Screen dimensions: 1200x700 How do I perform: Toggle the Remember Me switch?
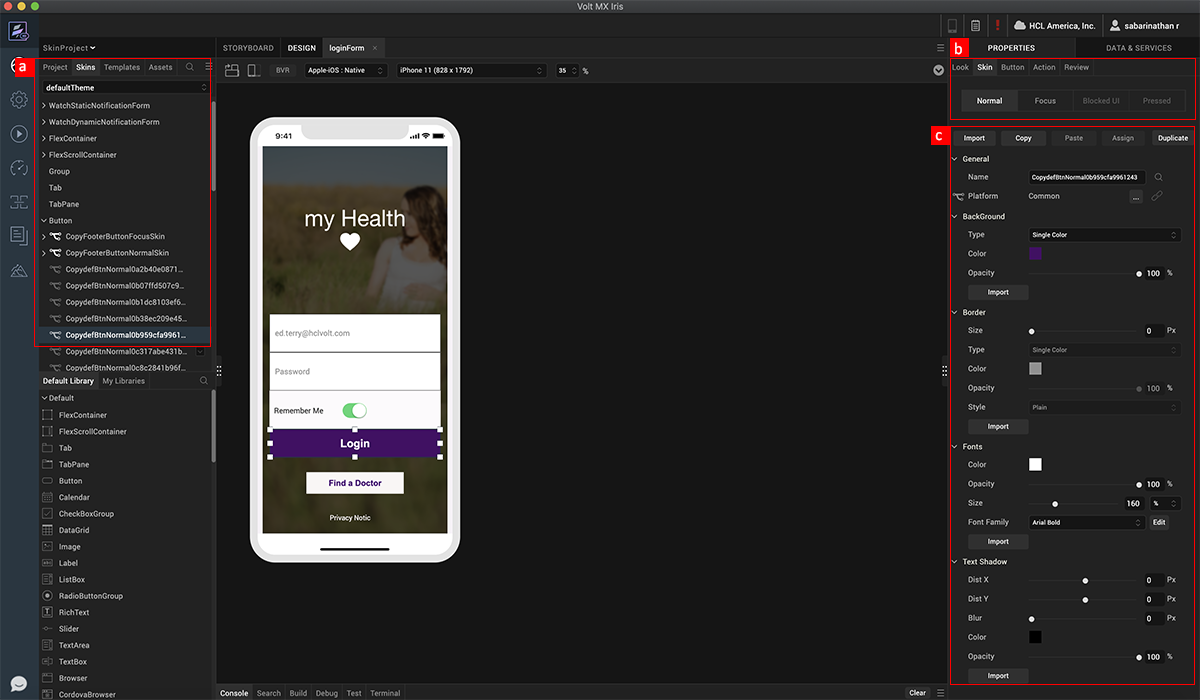click(354, 411)
